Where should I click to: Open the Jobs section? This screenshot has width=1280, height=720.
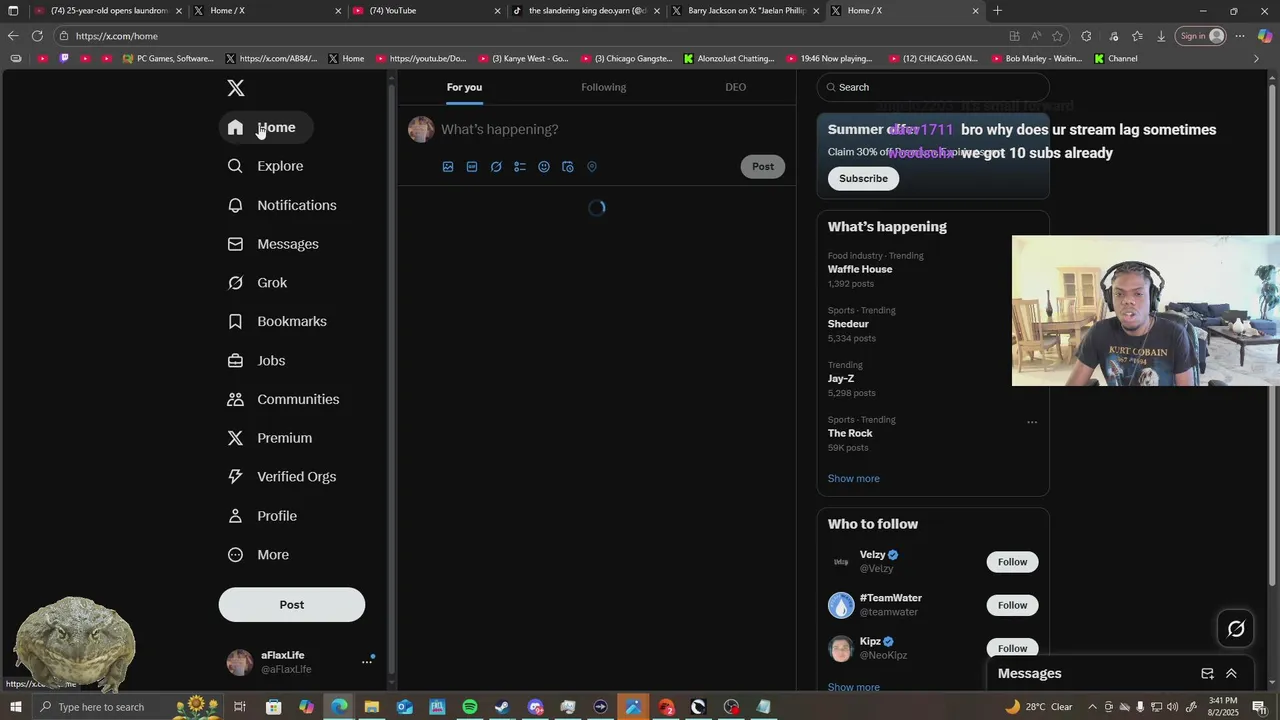tap(256, 360)
